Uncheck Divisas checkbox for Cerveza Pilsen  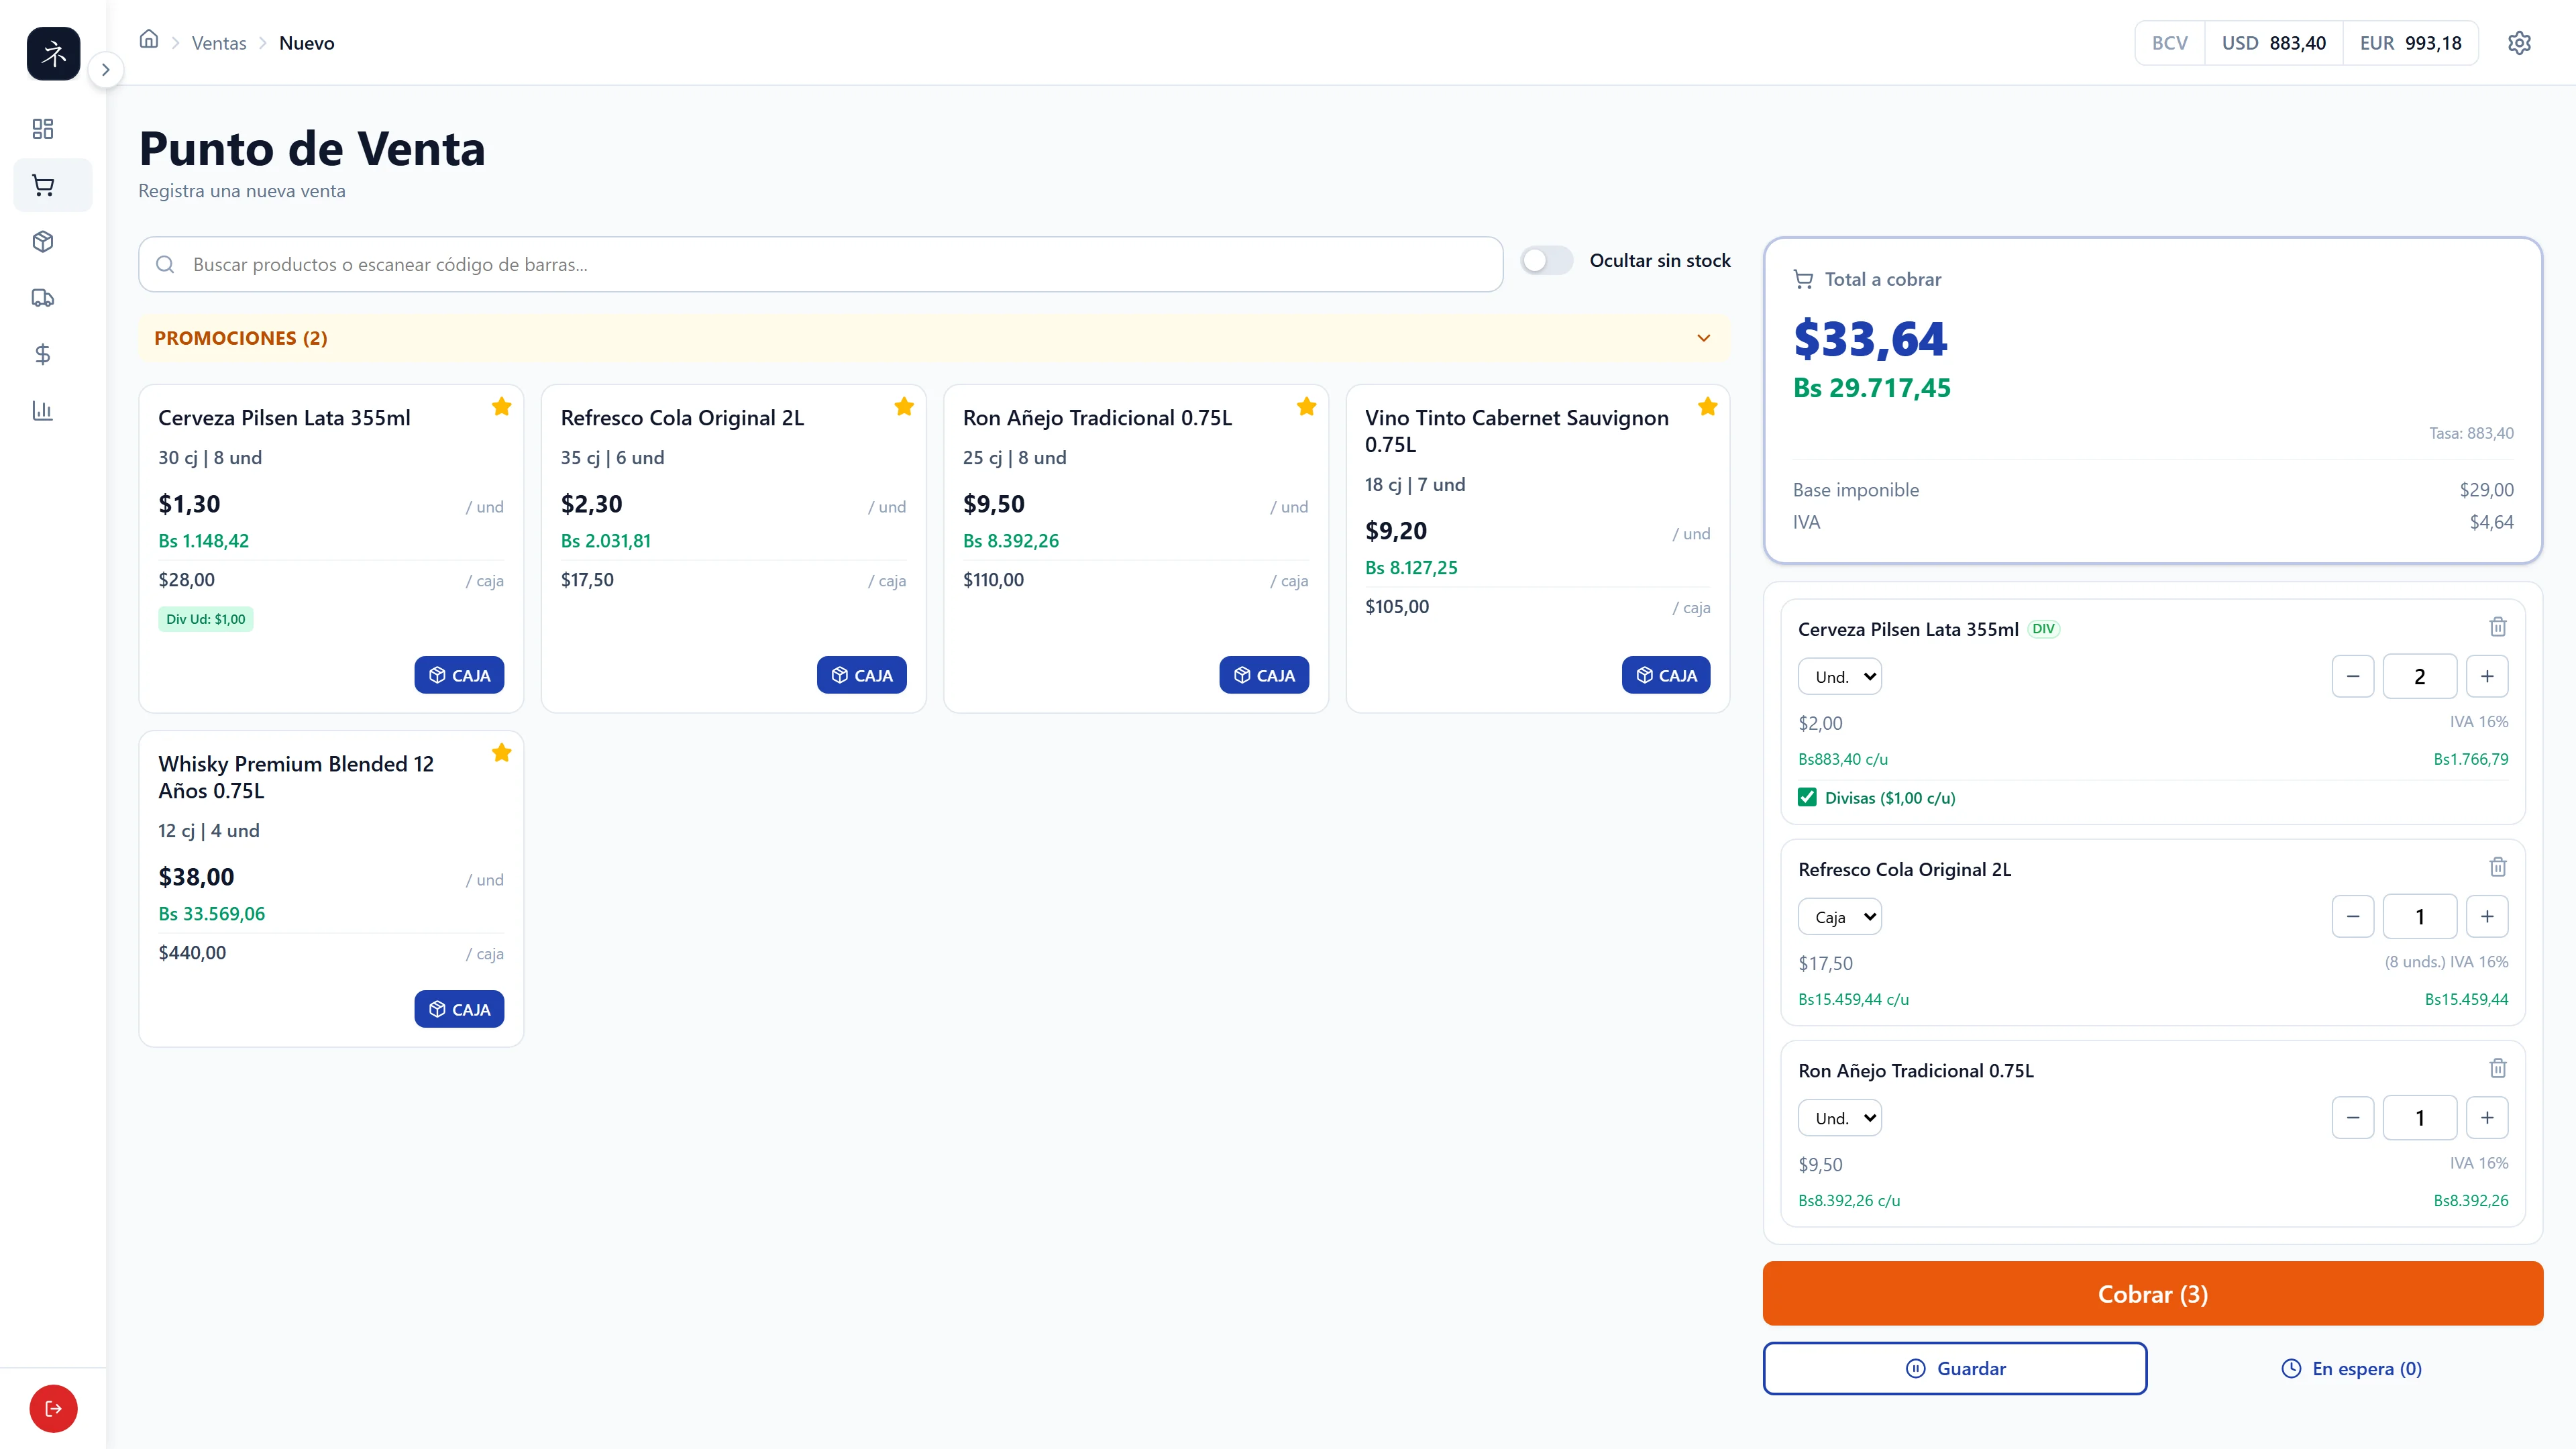coord(1807,797)
